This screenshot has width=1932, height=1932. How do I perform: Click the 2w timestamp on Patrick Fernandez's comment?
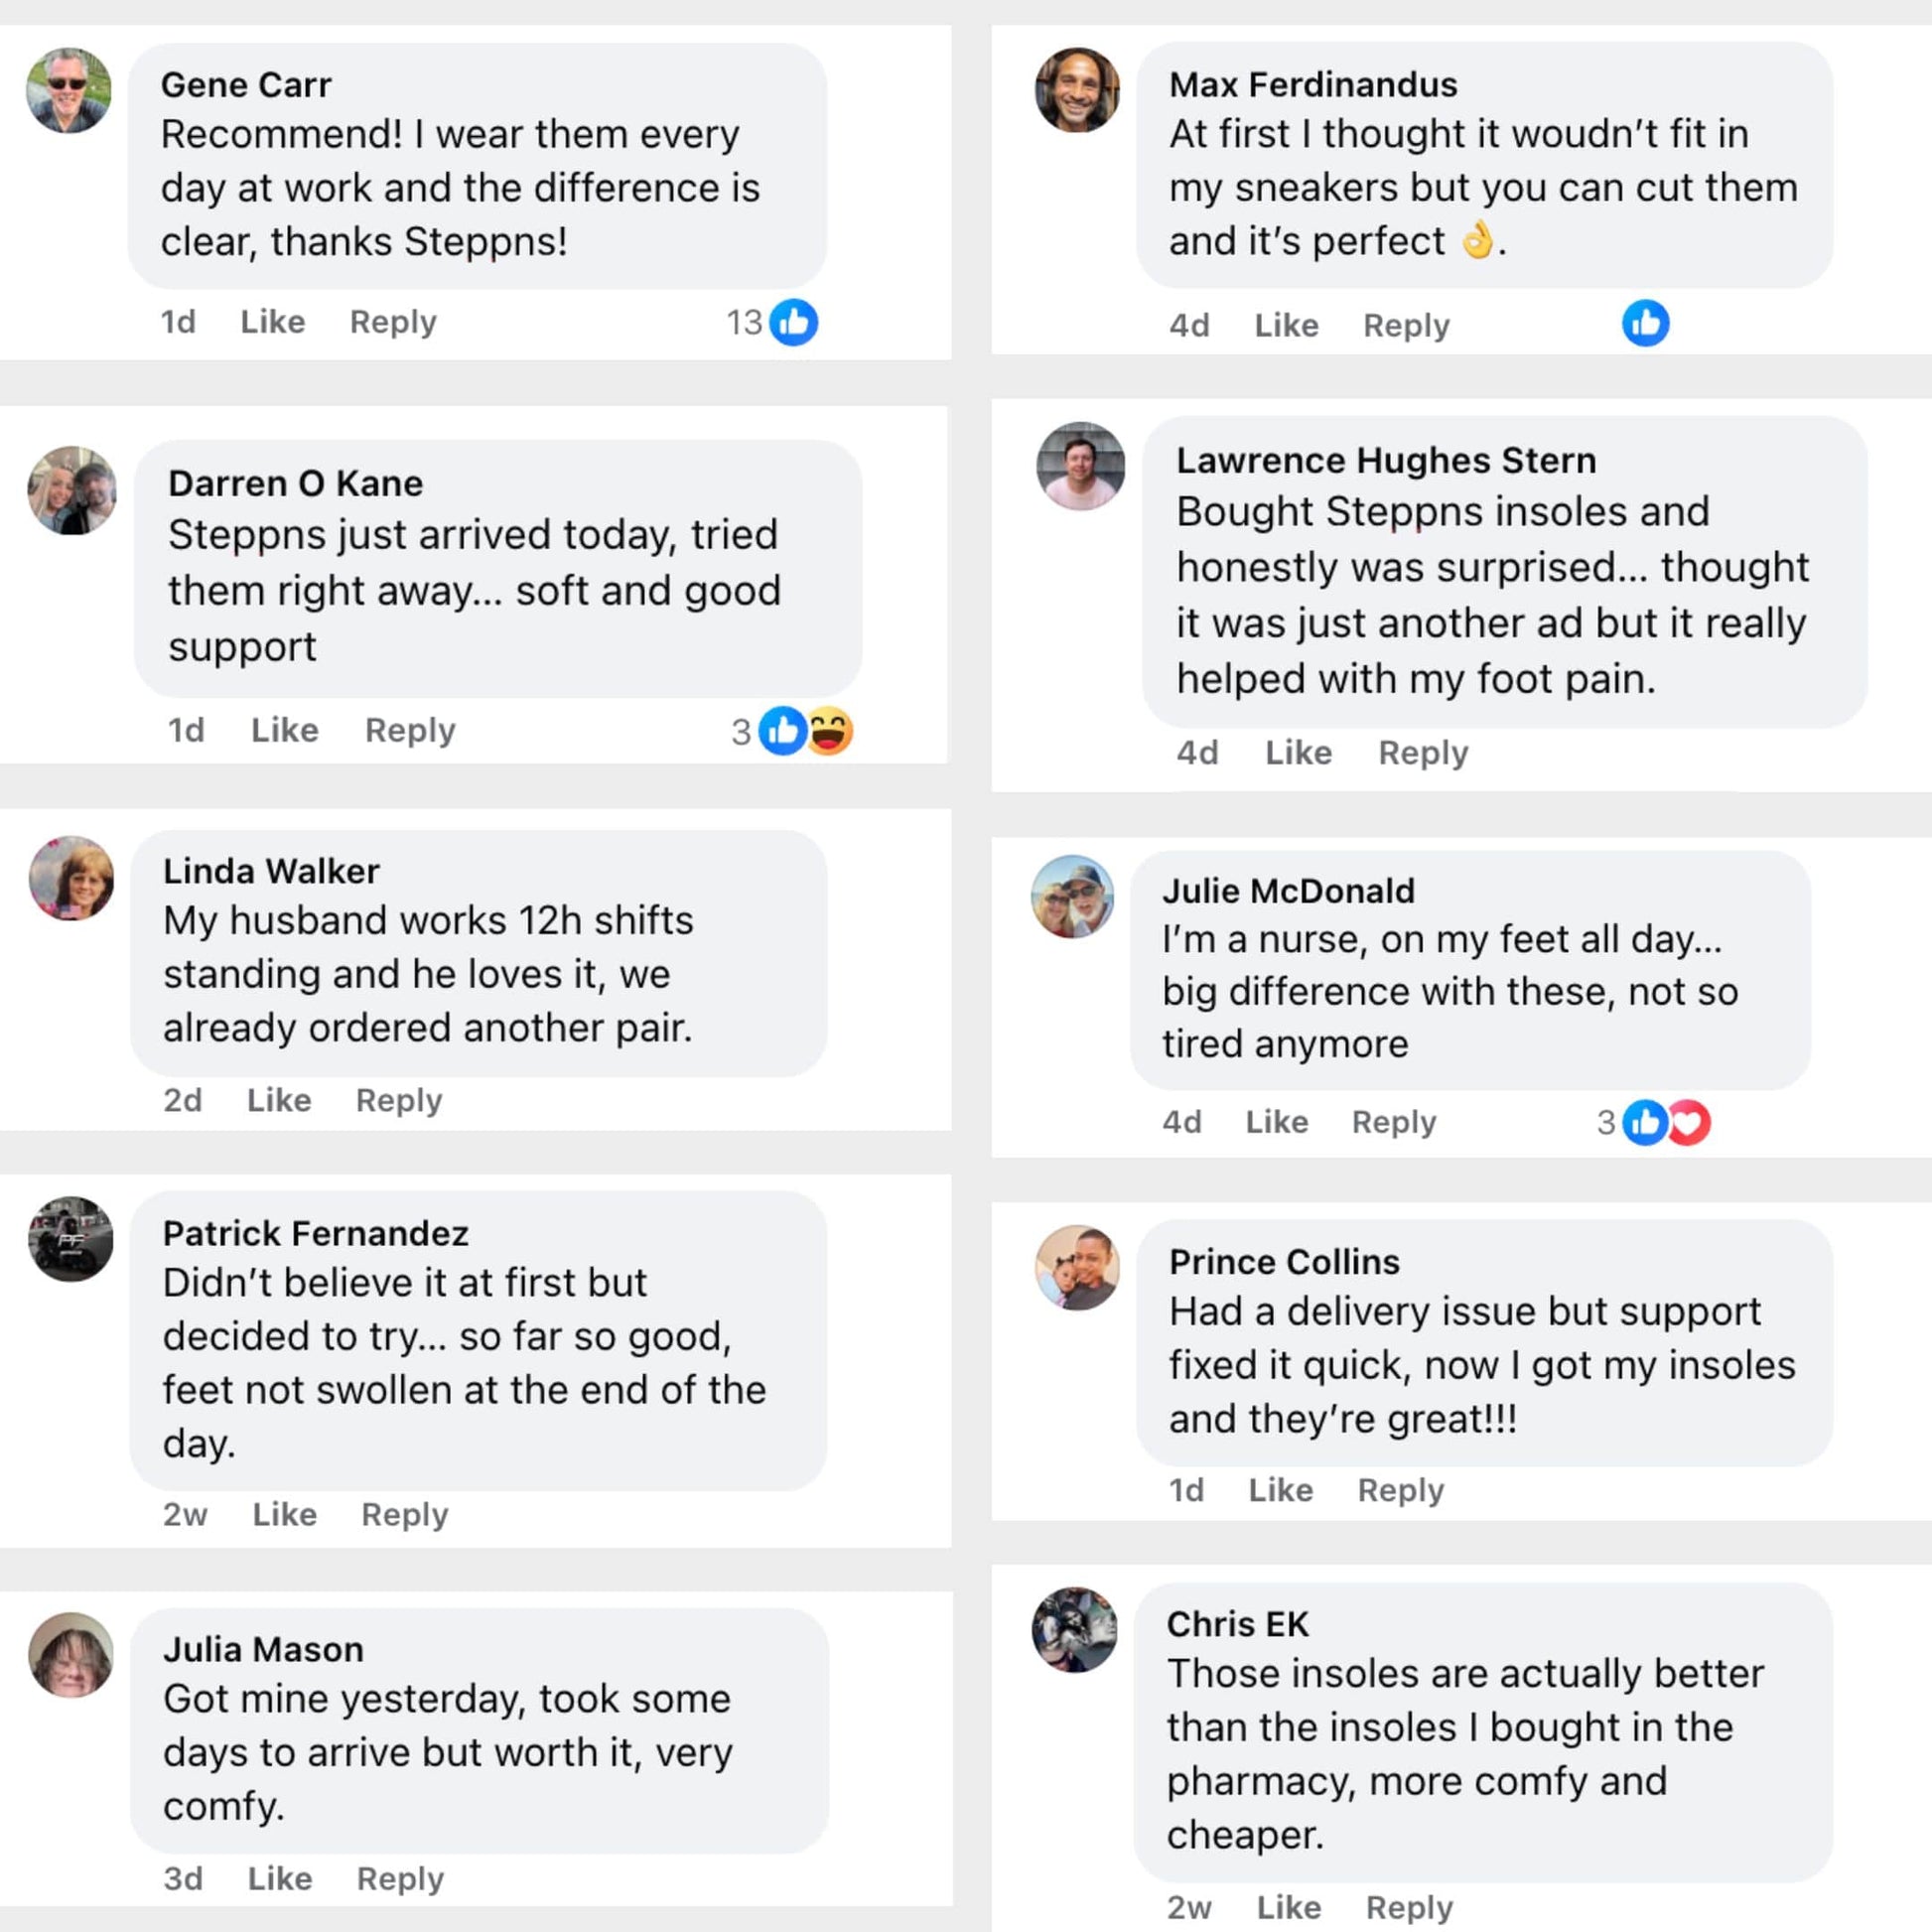(x=185, y=1514)
